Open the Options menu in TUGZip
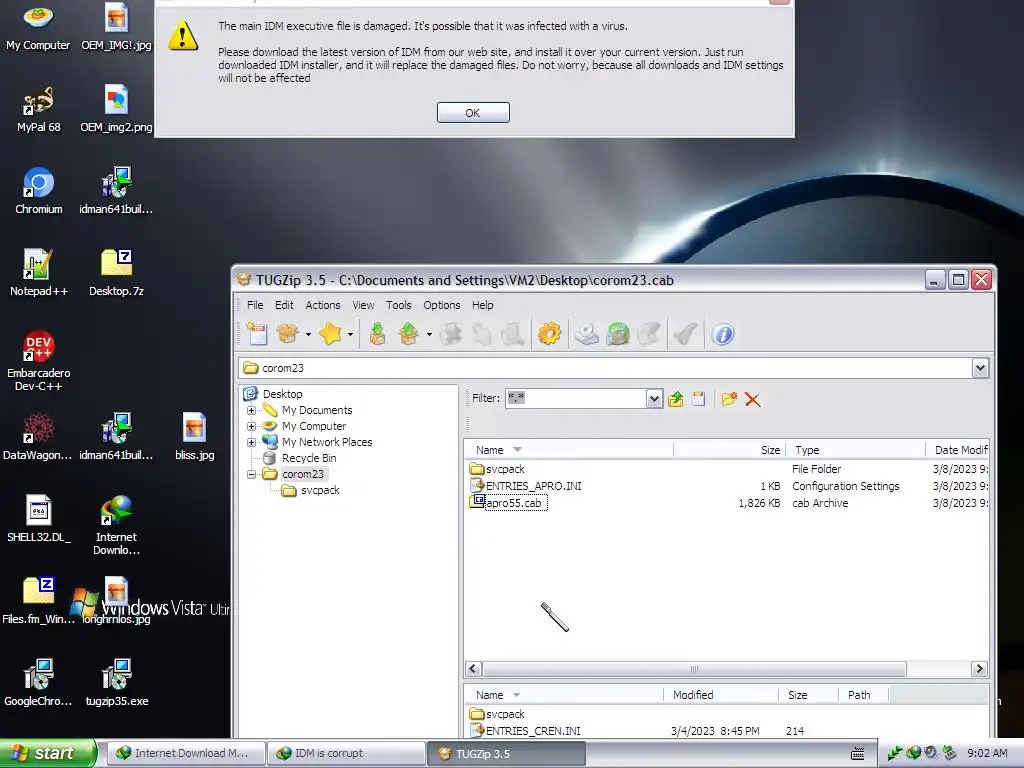The image size is (1024, 768). 441,305
